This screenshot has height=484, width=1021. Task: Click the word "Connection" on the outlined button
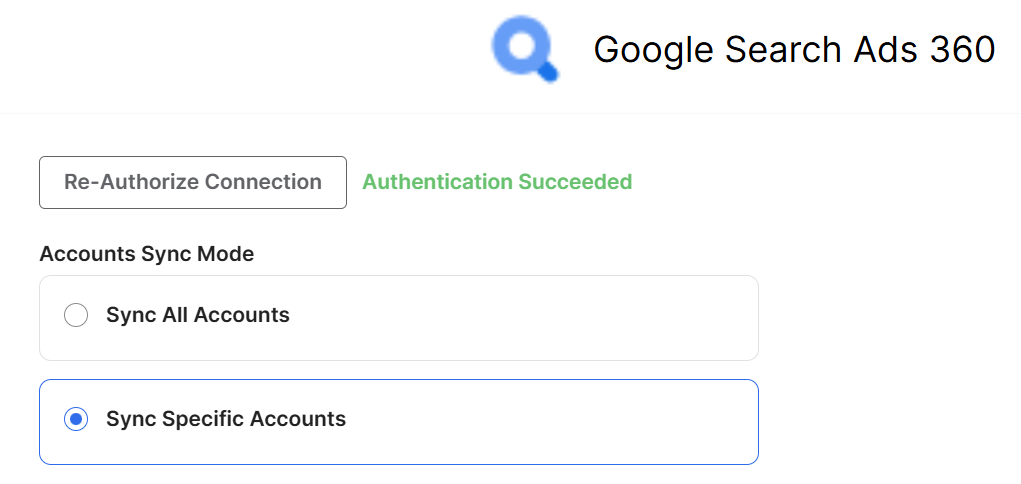coord(263,182)
